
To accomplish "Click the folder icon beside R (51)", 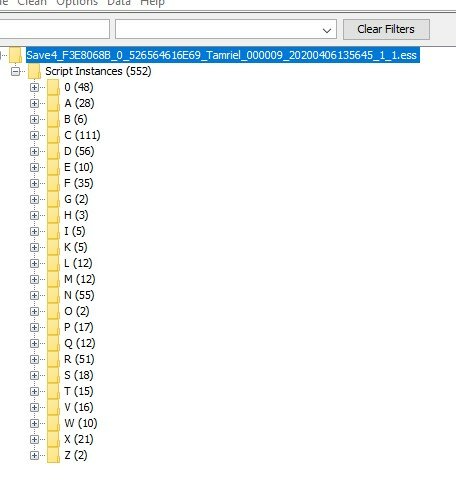I will 53,359.
